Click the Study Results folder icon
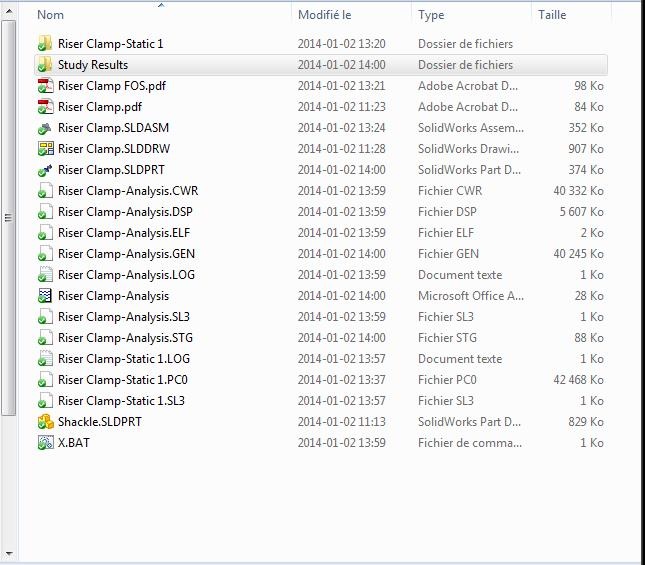This screenshot has height=565, width=645. point(45,64)
